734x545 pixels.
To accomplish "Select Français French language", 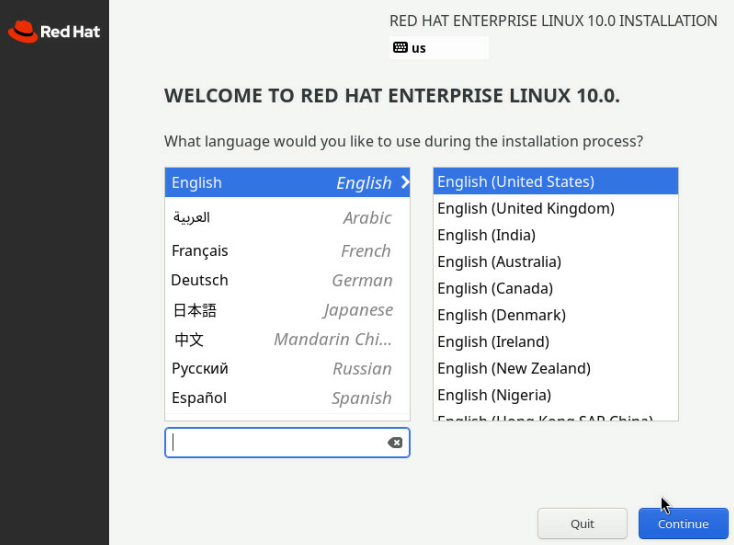I will (x=287, y=251).
